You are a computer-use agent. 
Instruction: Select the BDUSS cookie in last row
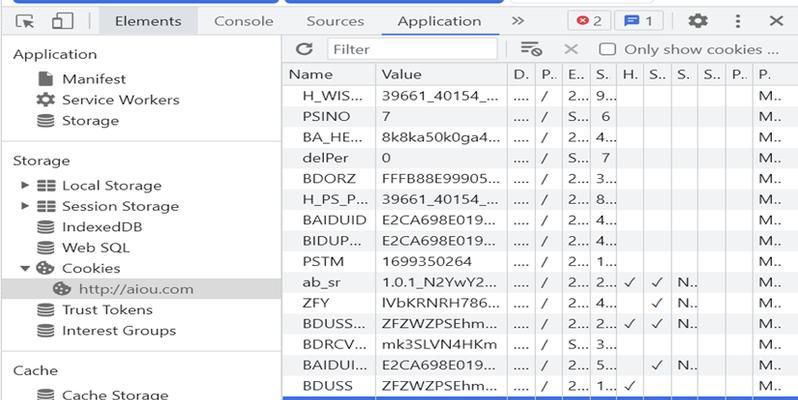tap(327, 386)
